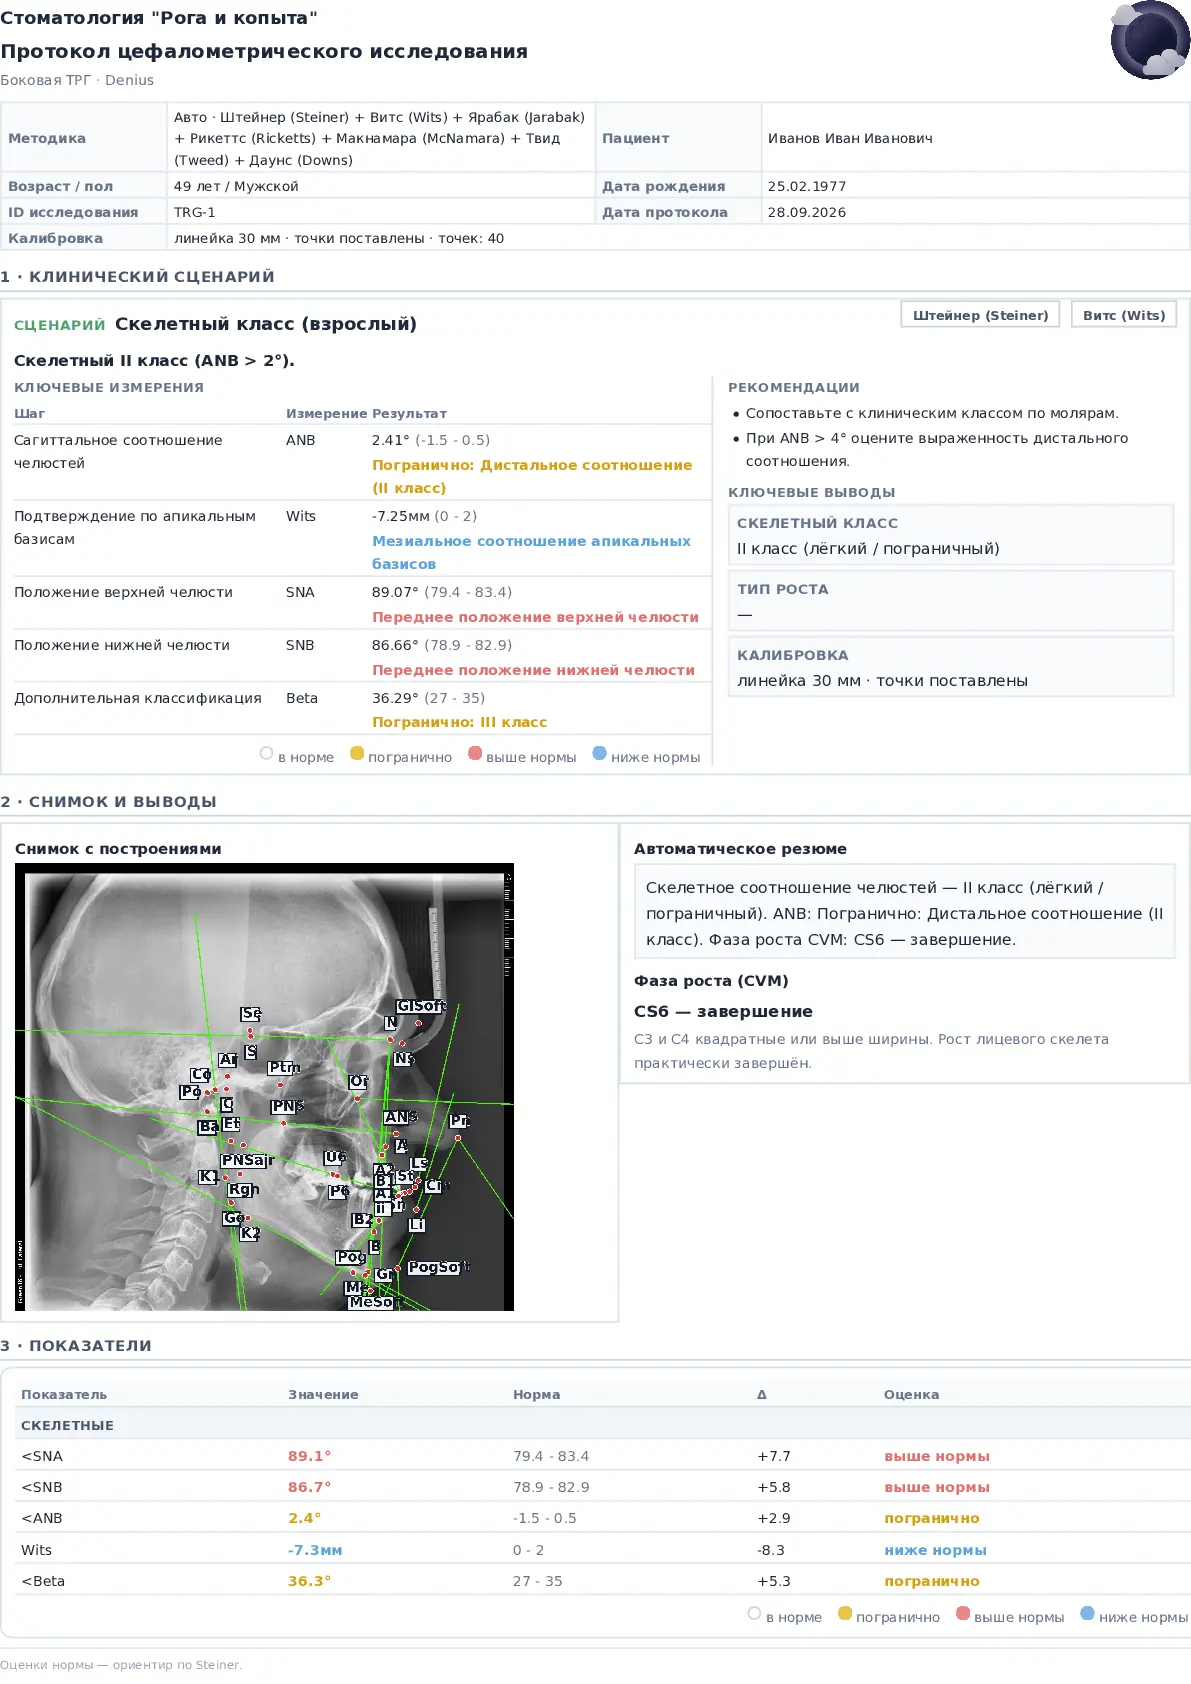The width and height of the screenshot is (1191, 1684).
Task: Click the ANB result value '2.41°'
Action: coord(390,440)
